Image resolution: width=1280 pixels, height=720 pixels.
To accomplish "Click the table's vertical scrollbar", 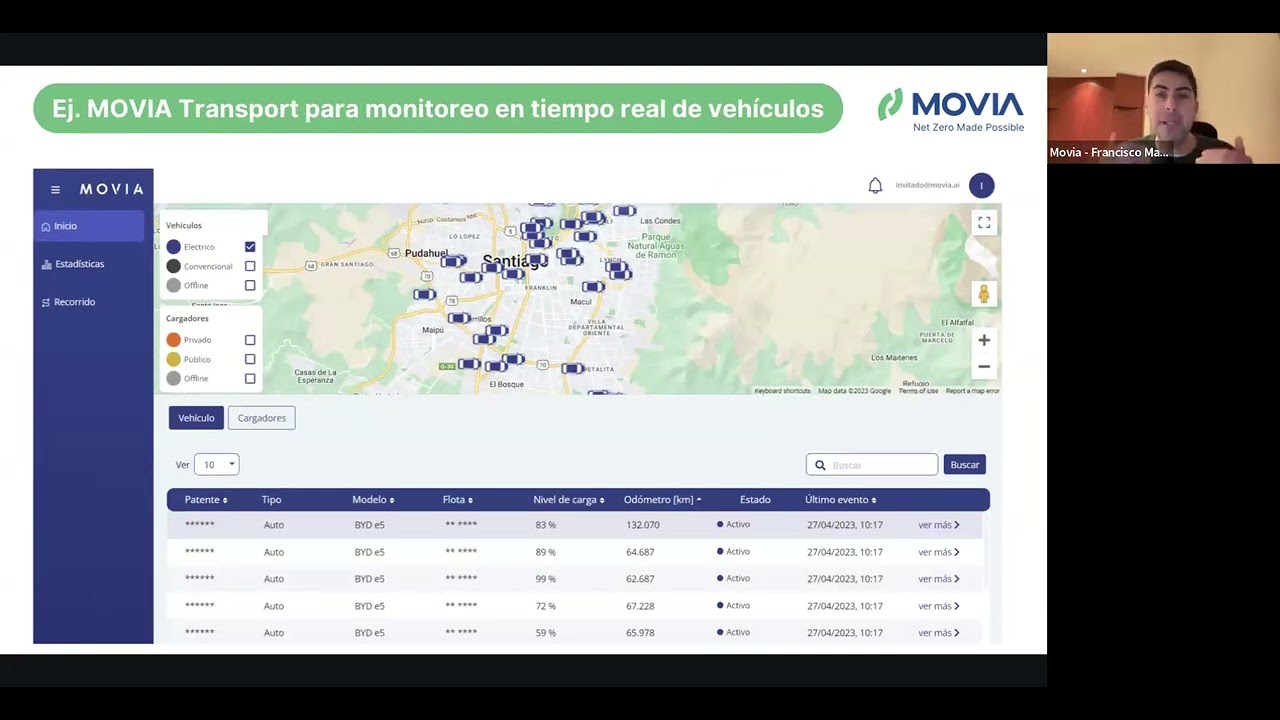I will (985, 550).
